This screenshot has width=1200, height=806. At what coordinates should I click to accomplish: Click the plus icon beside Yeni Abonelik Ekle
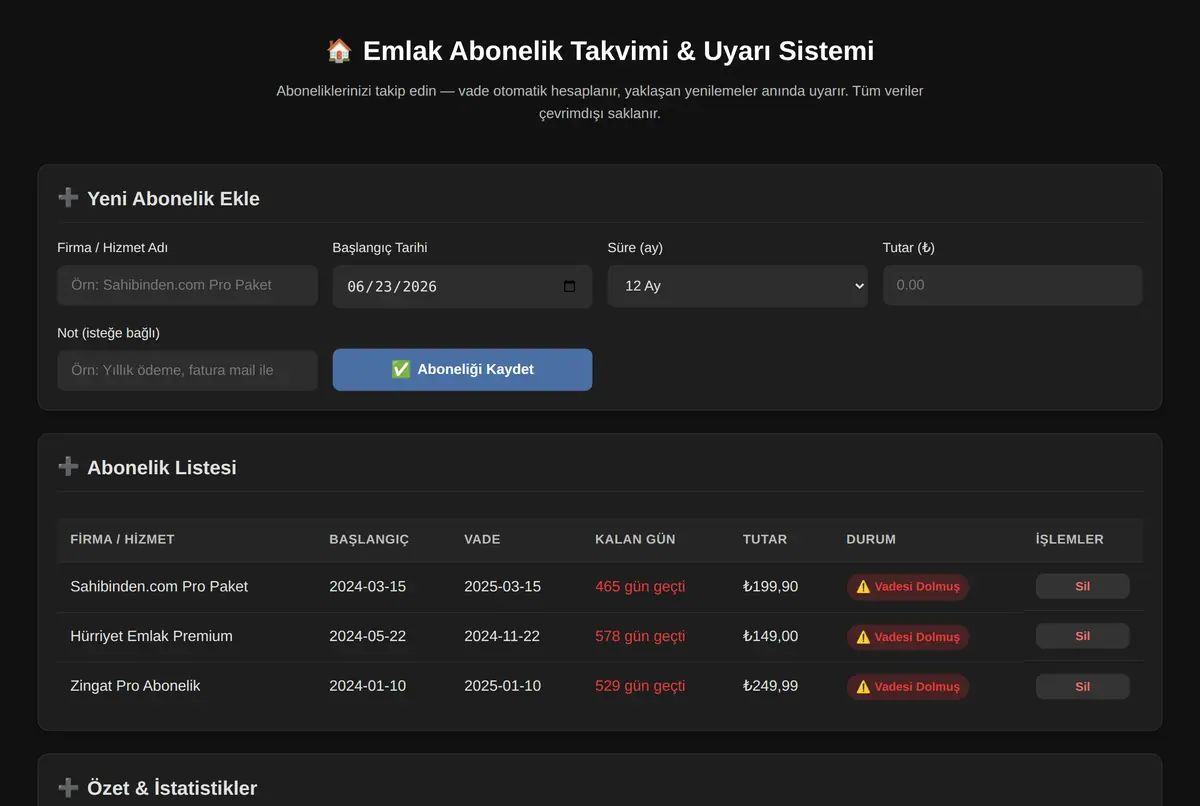pyautogui.click(x=68, y=198)
